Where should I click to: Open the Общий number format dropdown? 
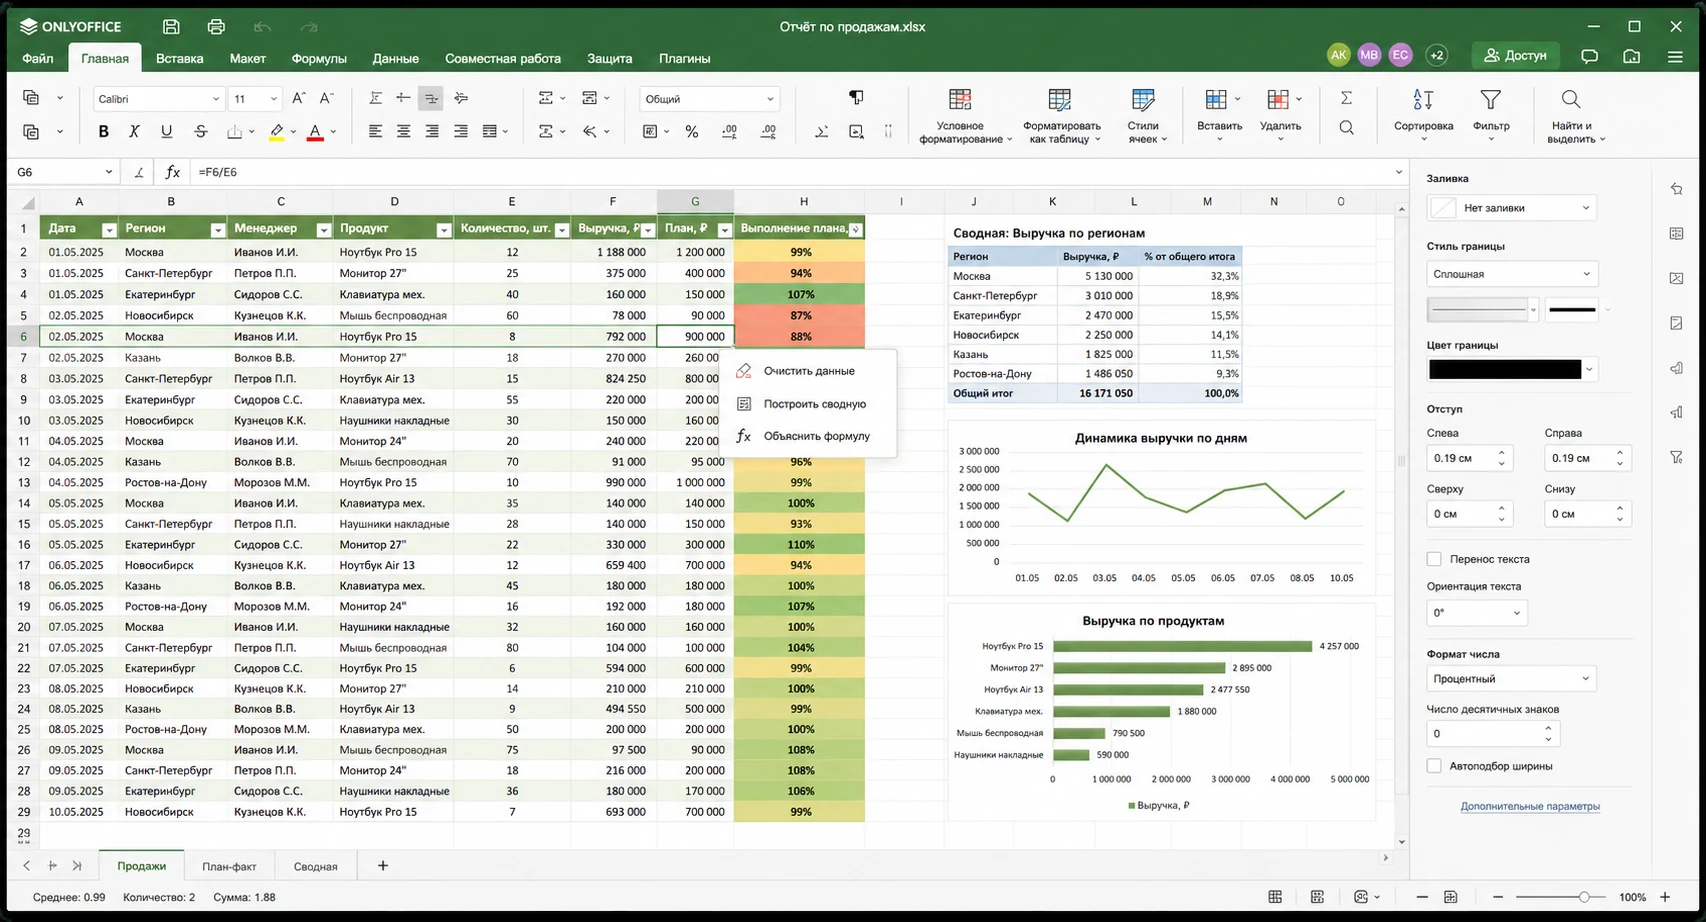click(x=709, y=99)
